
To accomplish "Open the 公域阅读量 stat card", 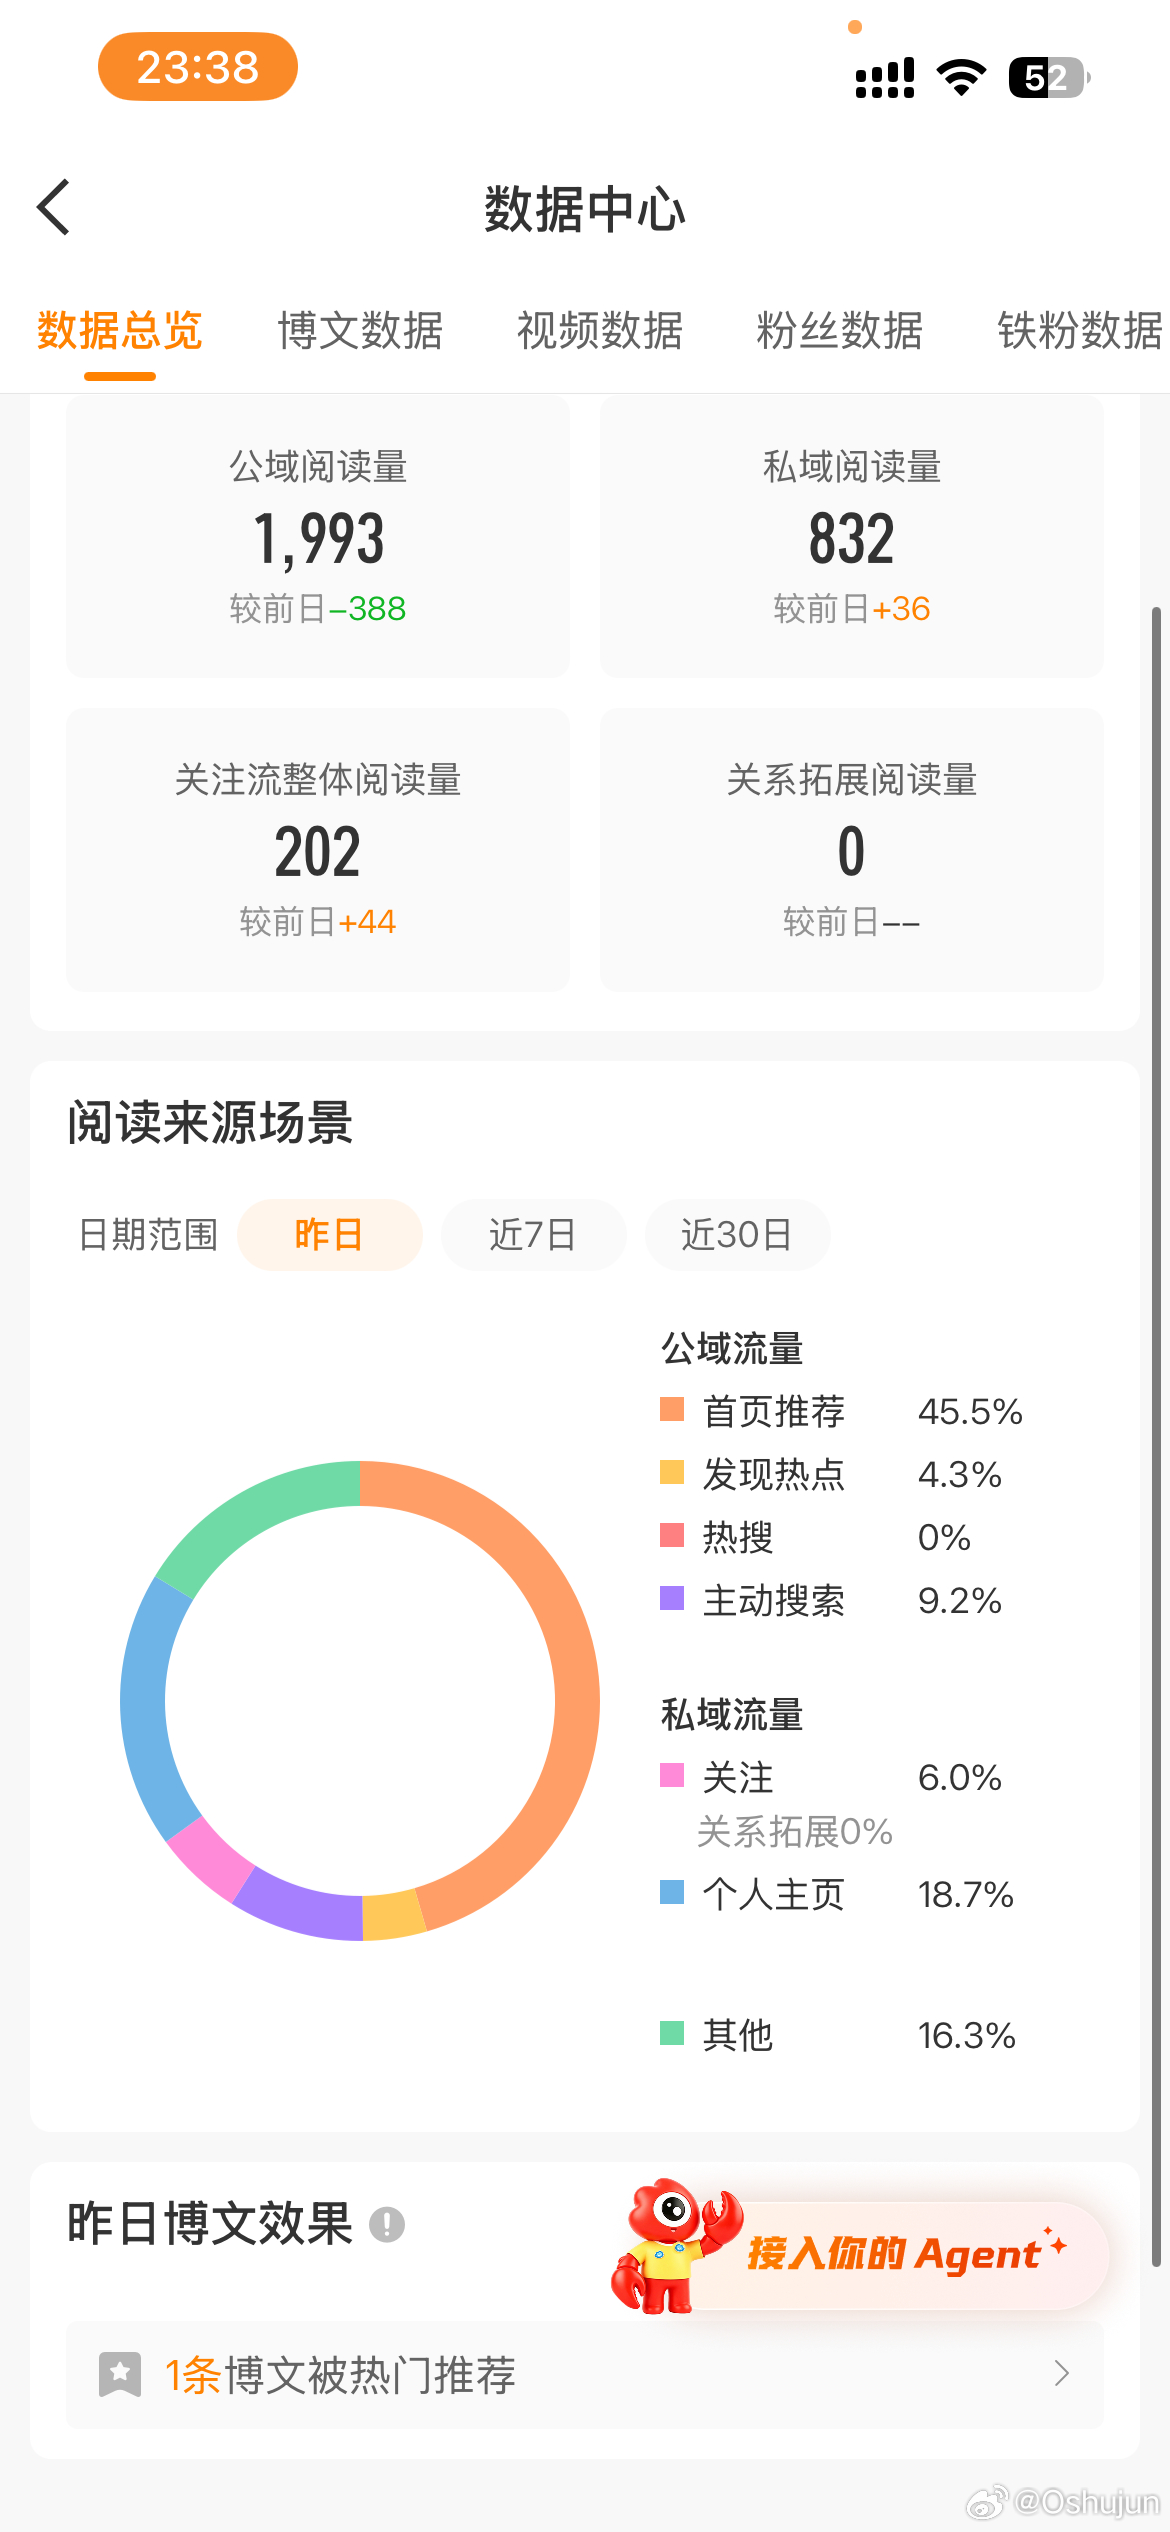I will pos(318,536).
